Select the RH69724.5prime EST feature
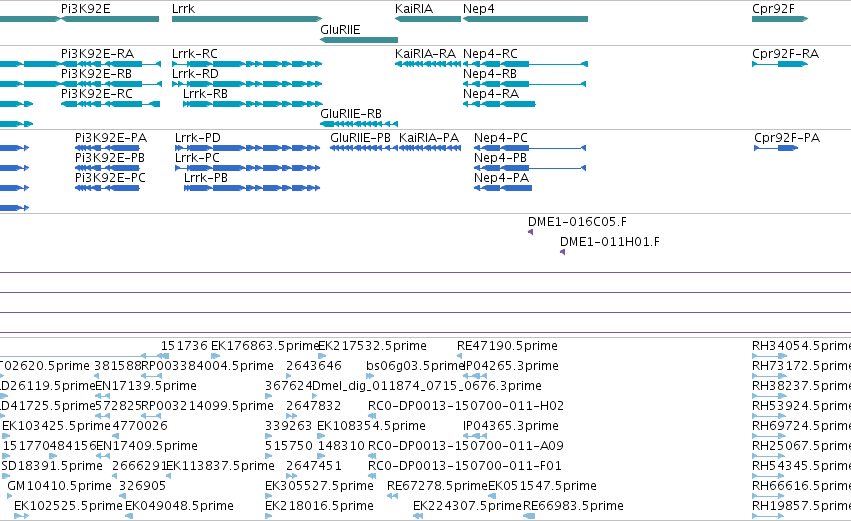The image size is (851, 521). pyautogui.click(x=769, y=436)
